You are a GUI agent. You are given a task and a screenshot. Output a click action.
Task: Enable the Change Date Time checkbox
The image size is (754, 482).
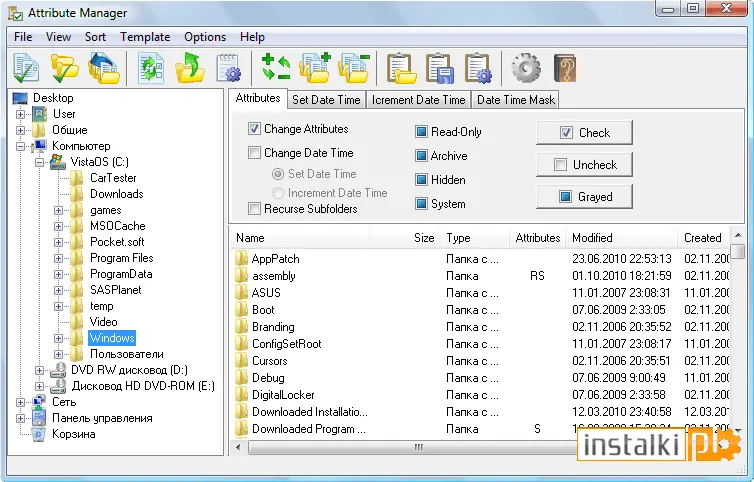click(254, 153)
